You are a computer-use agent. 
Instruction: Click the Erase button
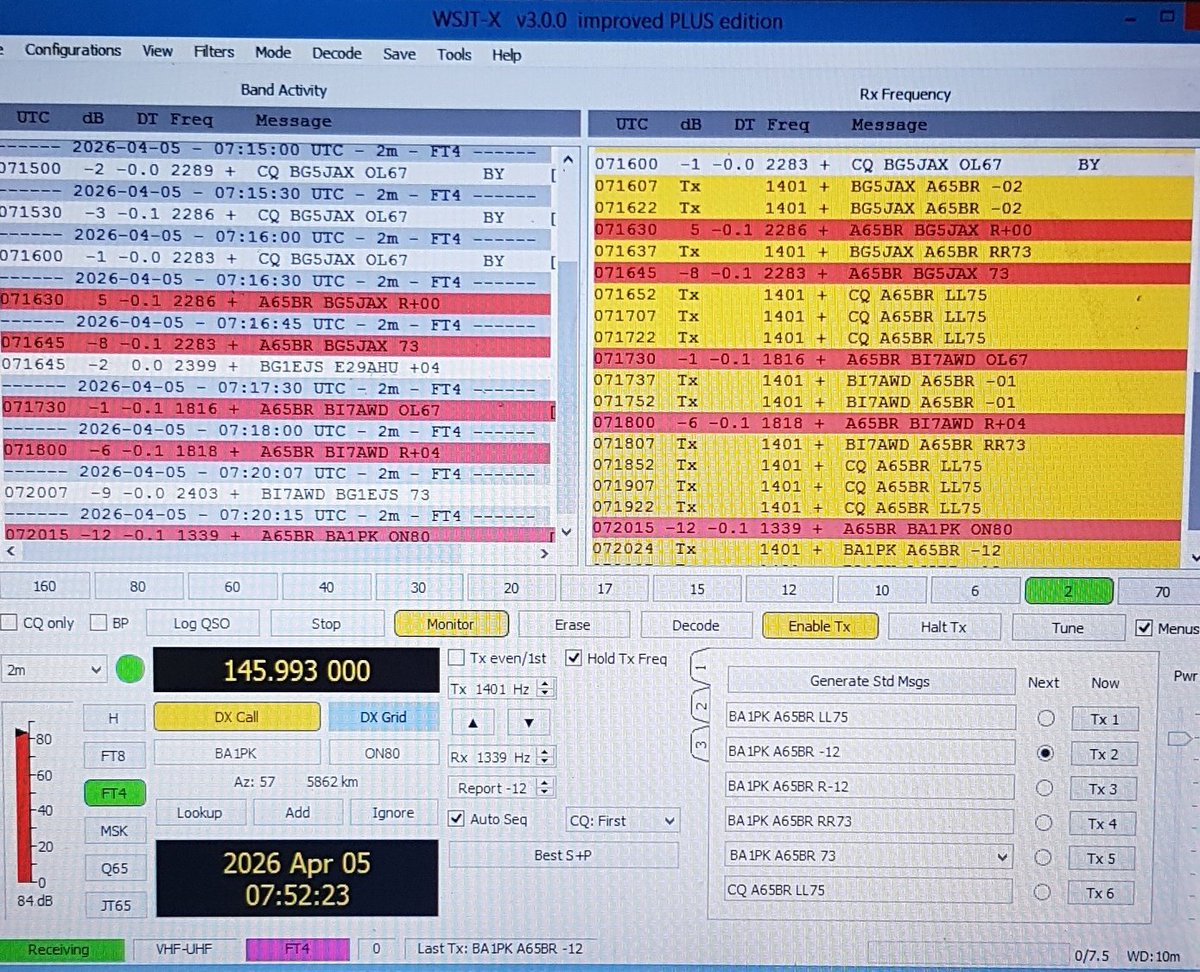click(572, 625)
